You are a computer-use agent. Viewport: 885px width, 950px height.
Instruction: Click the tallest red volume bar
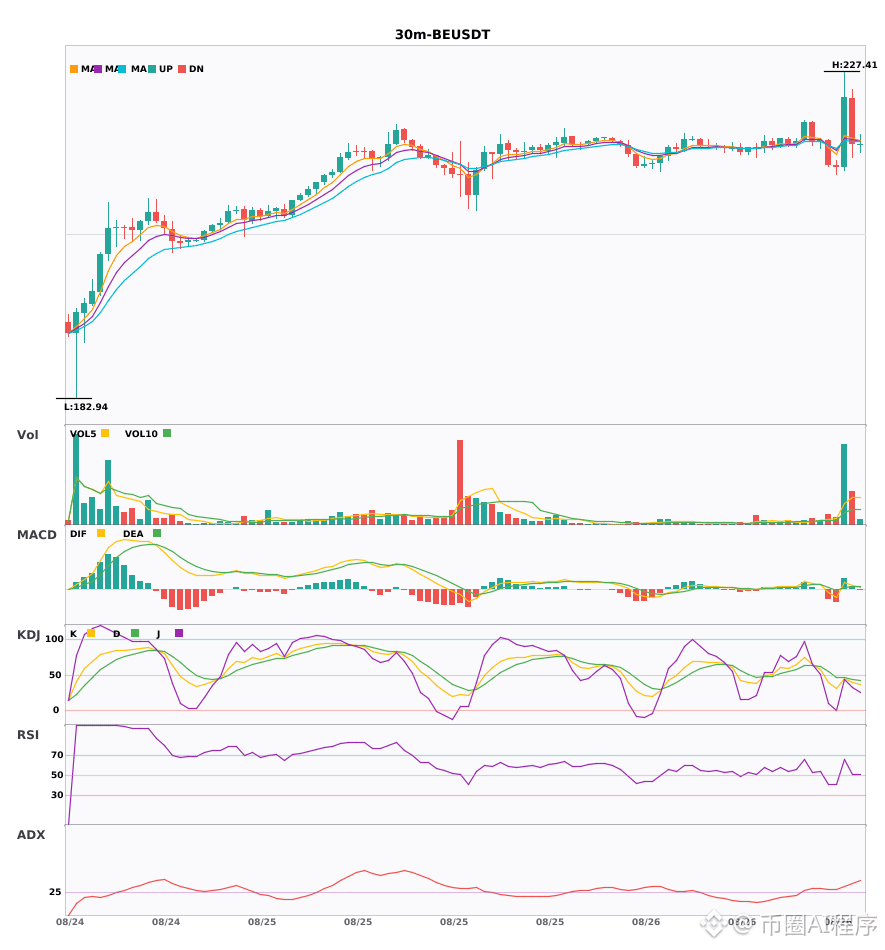click(460, 482)
